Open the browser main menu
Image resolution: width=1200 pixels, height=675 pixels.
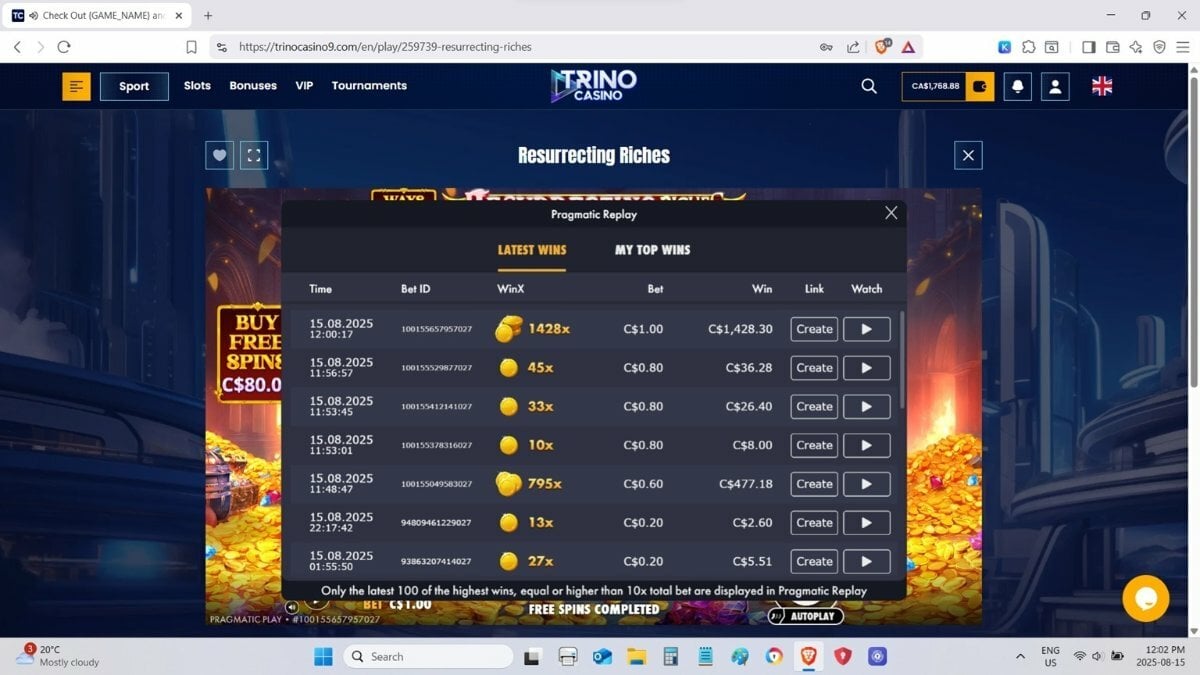coord(1184,47)
